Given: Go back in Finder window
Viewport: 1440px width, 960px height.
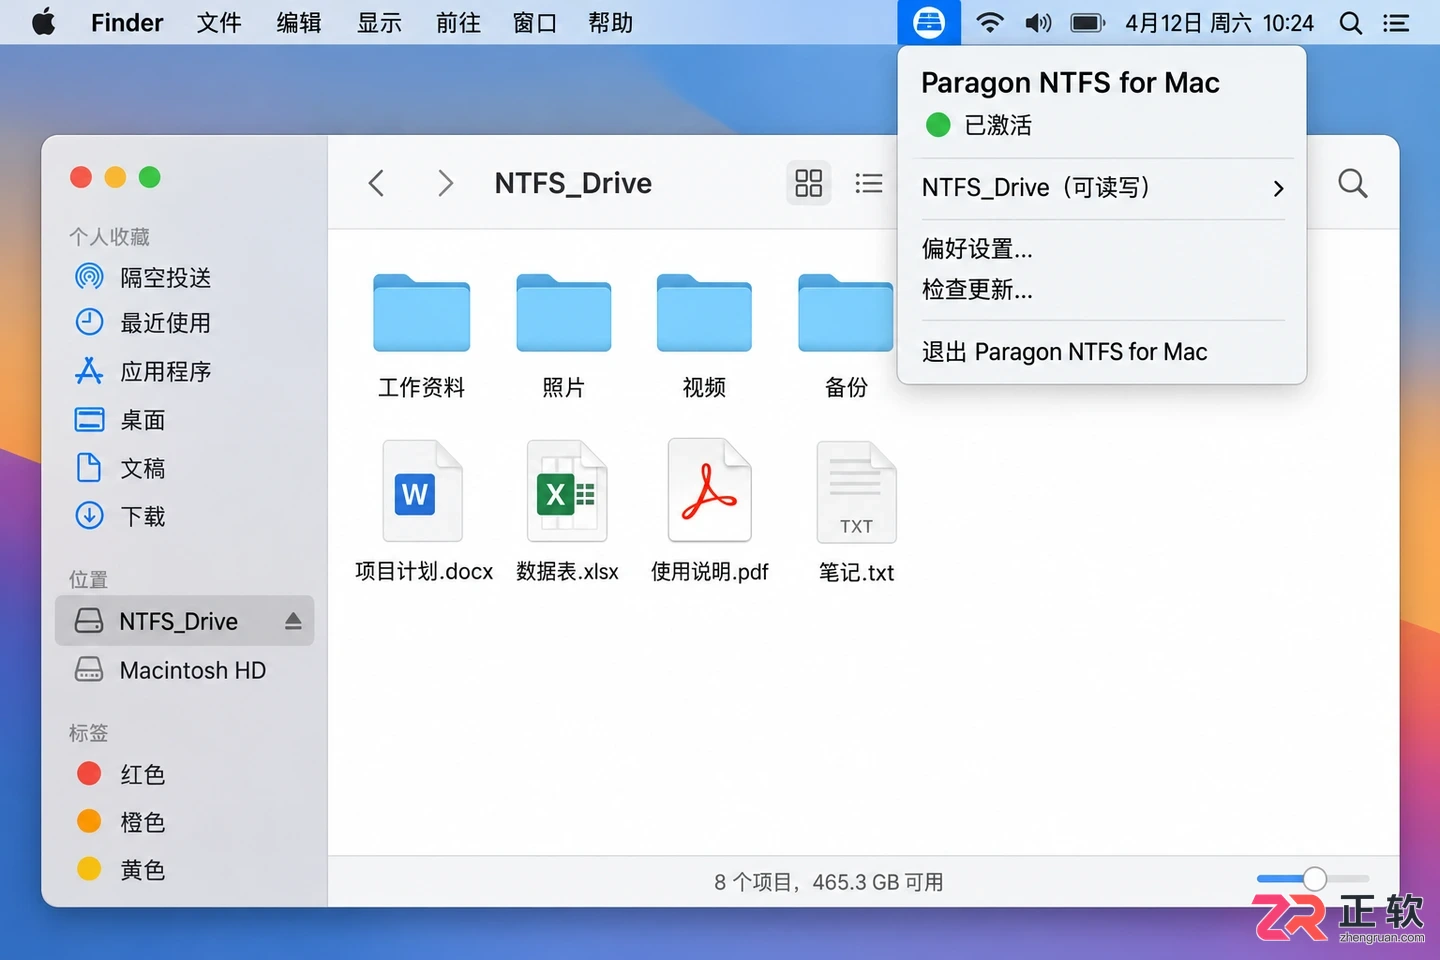Looking at the screenshot, I should coord(376,183).
